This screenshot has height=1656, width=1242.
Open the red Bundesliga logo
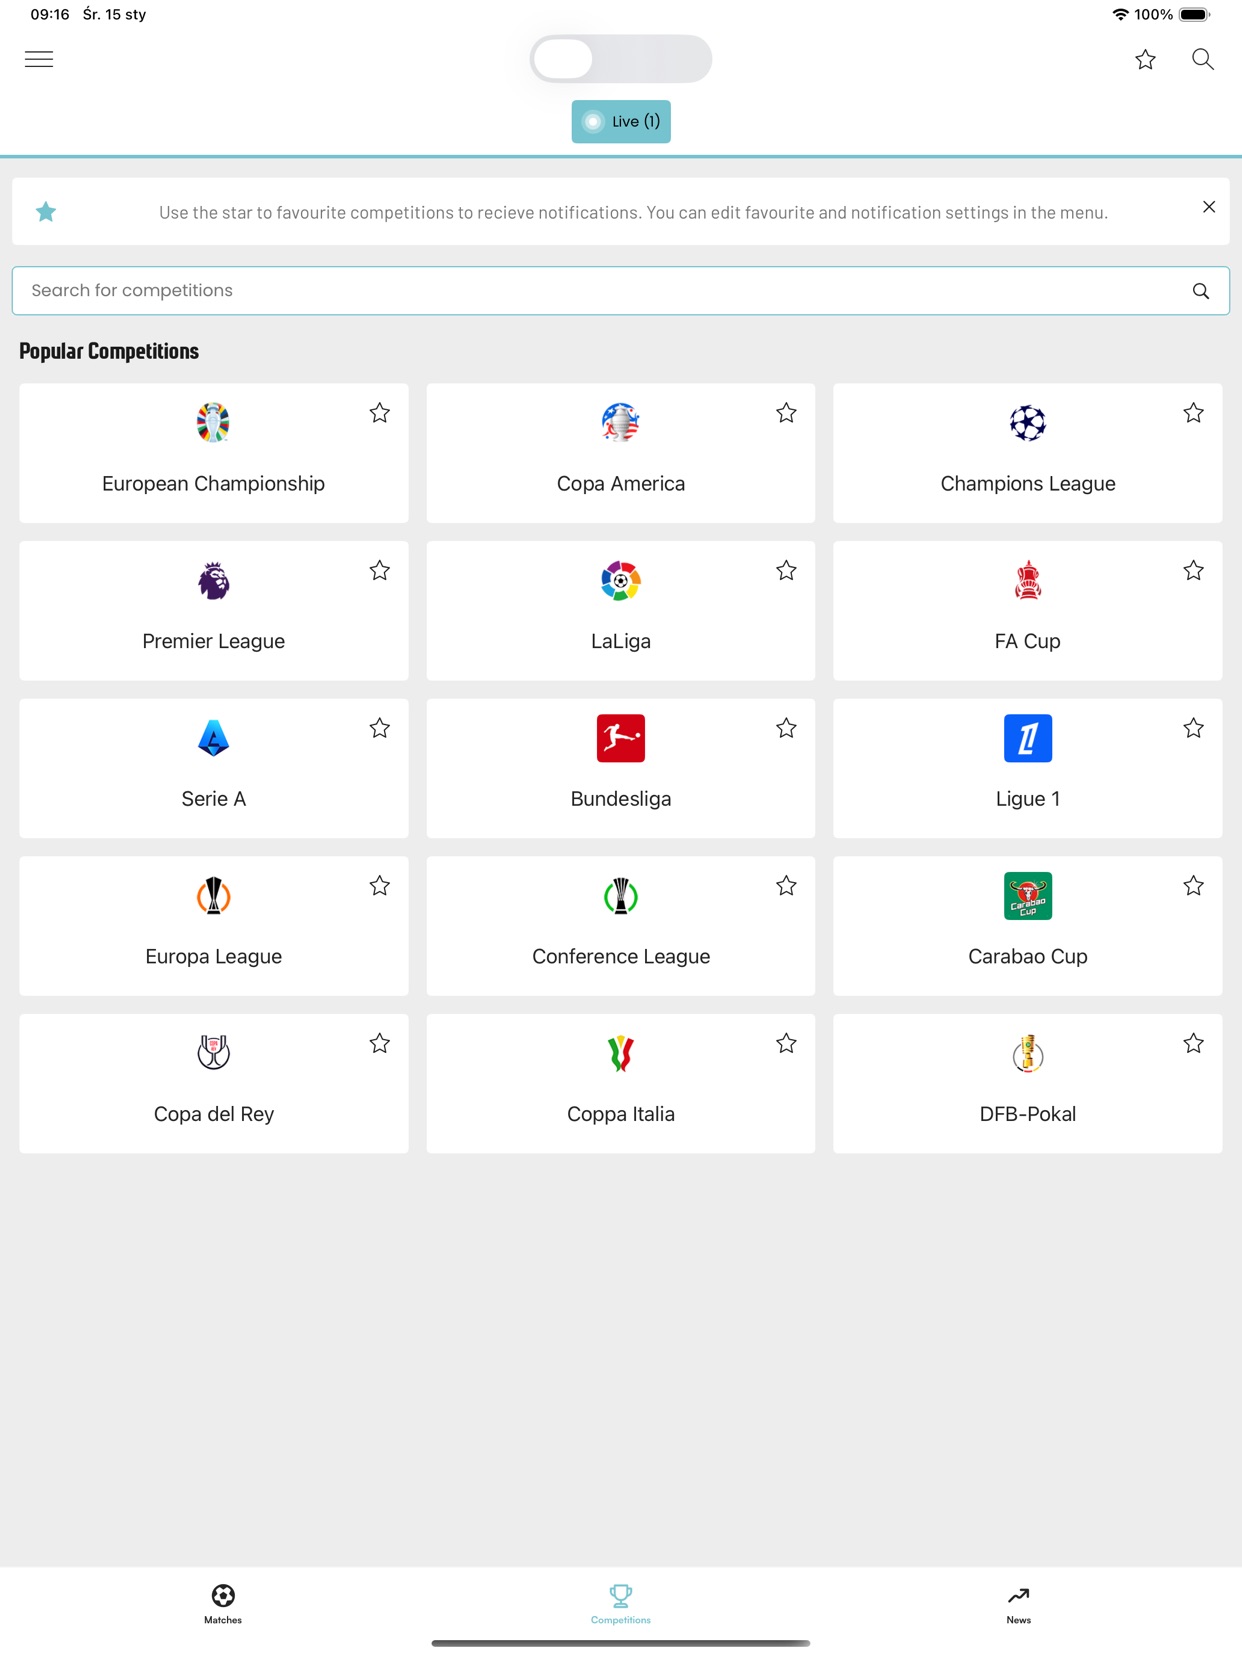(621, 738)
